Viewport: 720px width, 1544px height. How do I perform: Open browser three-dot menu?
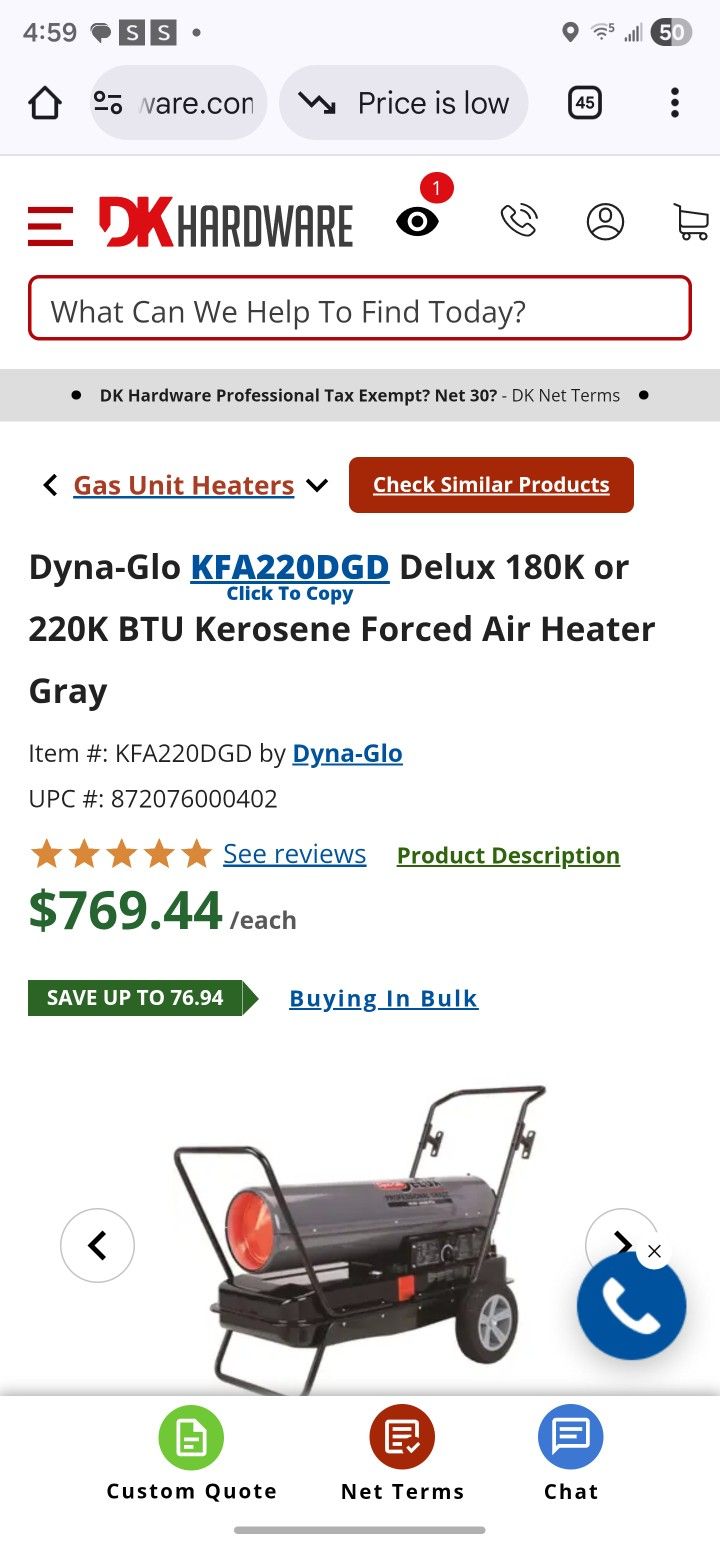(x=675, y=103)
